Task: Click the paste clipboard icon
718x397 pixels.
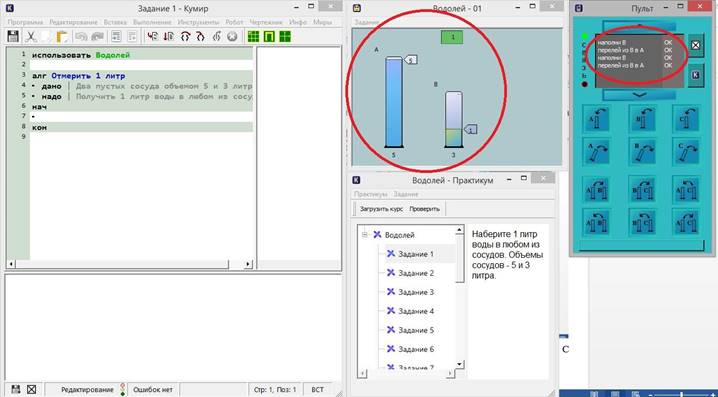Action: 62,37
